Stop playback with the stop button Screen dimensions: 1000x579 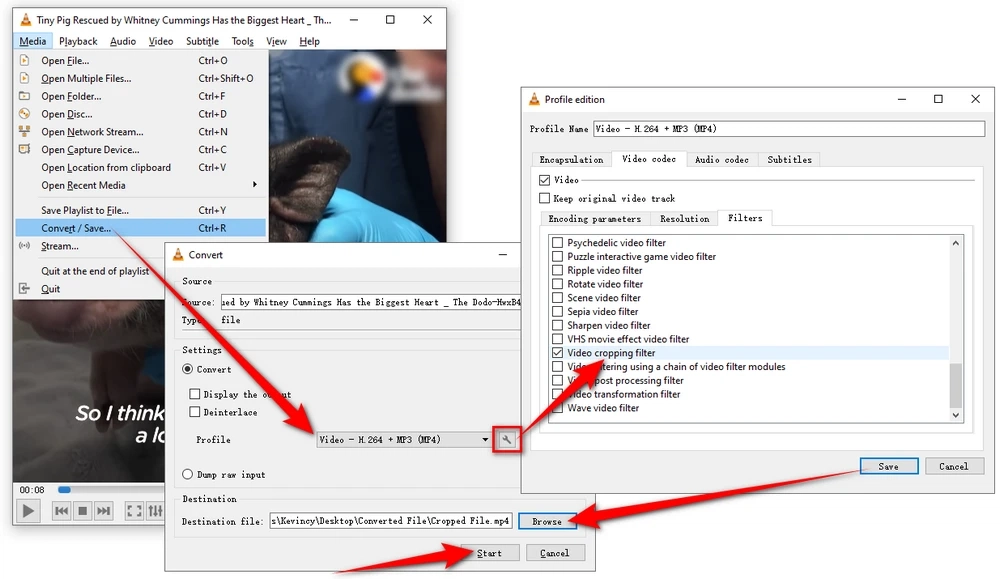coord(82,511)
